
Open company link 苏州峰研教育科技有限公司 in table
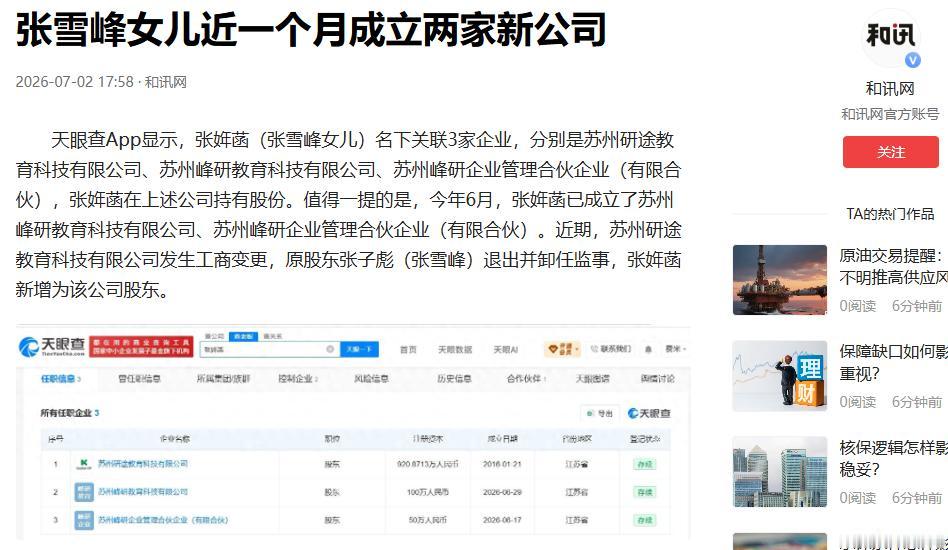pyautogui.click(x=143, y=492)
